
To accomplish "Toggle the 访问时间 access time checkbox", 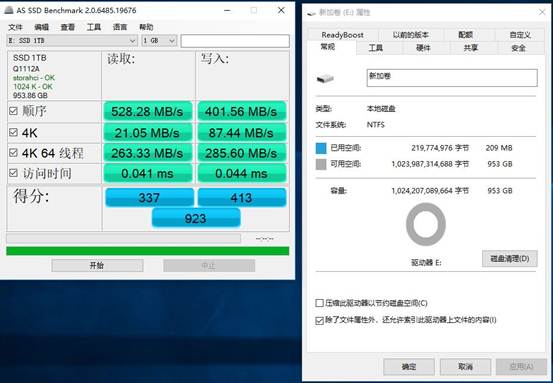I will (x=13, y=173).
